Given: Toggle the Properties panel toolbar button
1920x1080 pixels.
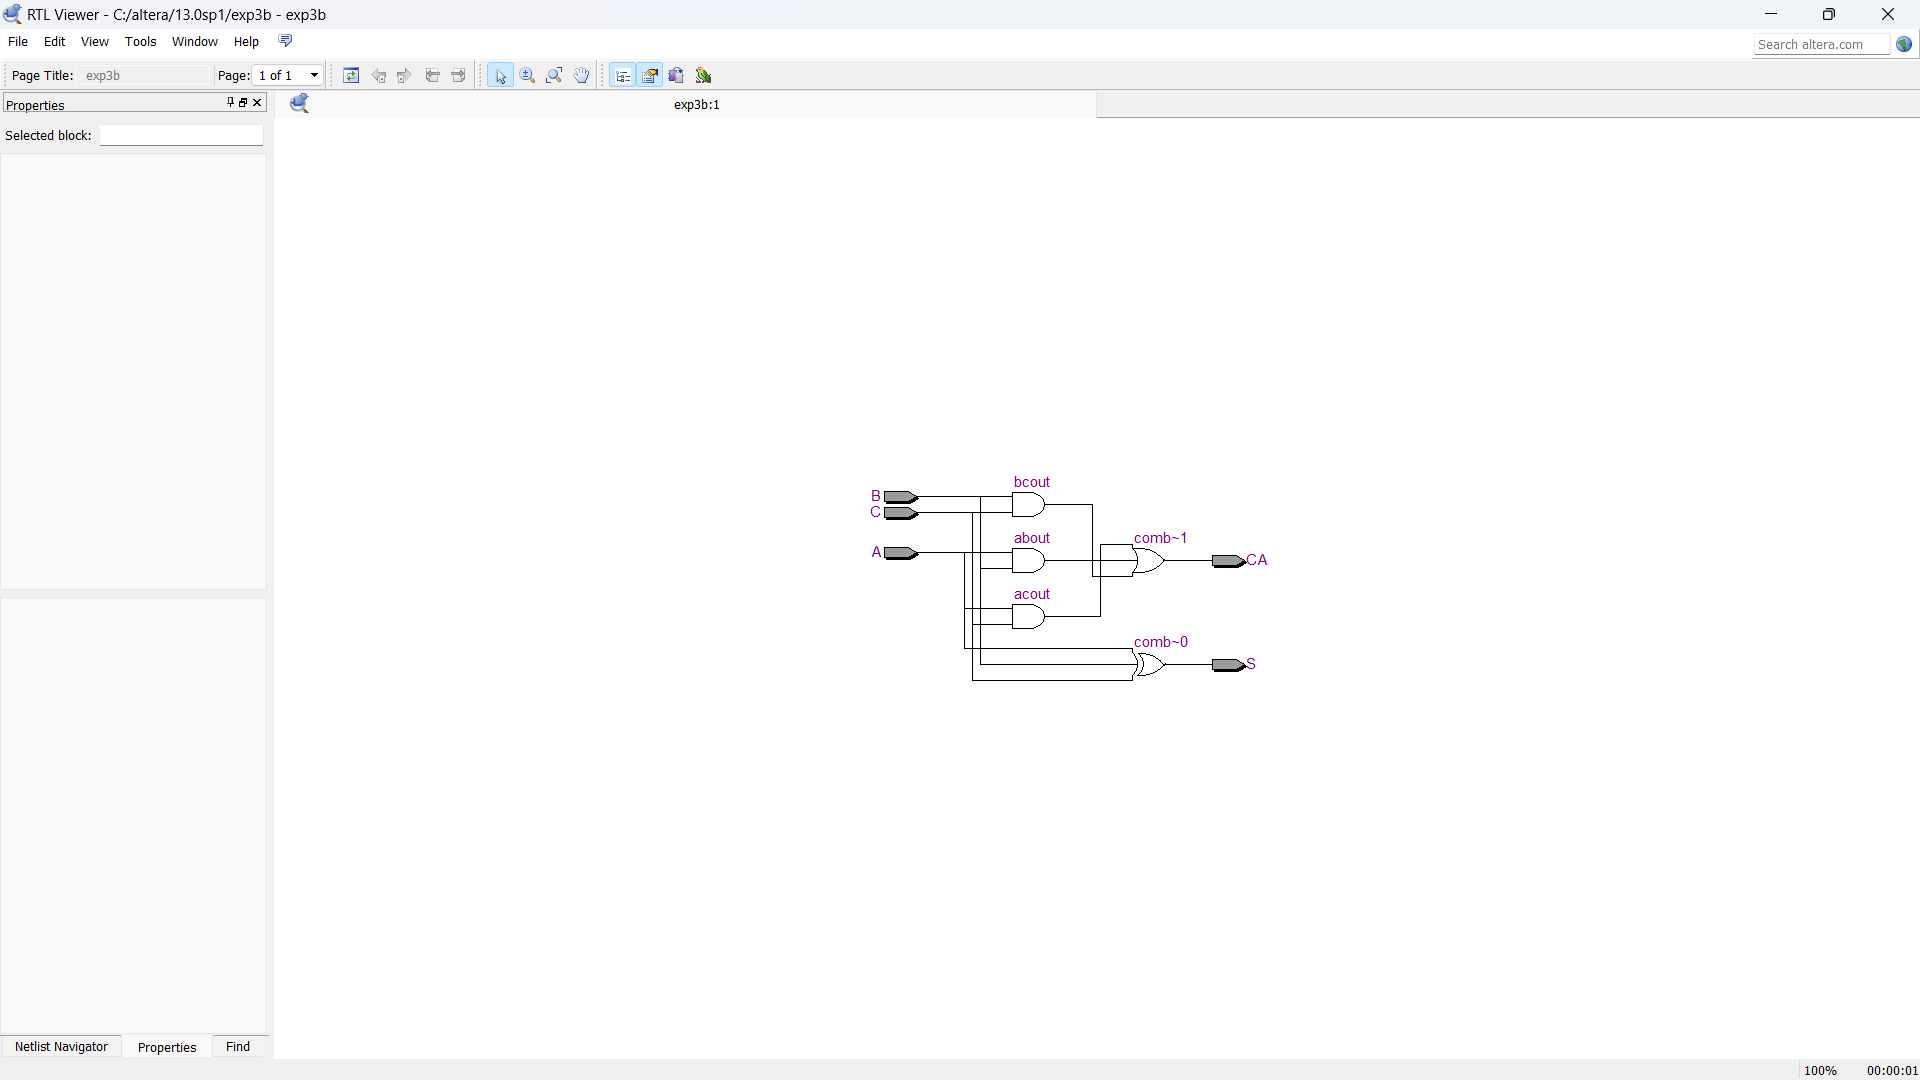Looking at the screenshot, I should click(x=650, y=76).
